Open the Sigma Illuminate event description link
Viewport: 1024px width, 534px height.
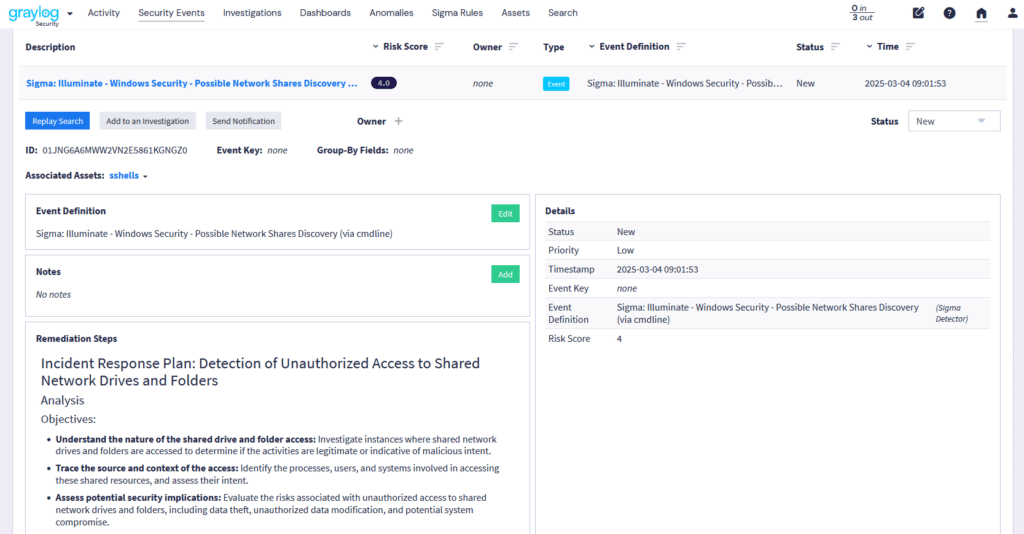191,84
